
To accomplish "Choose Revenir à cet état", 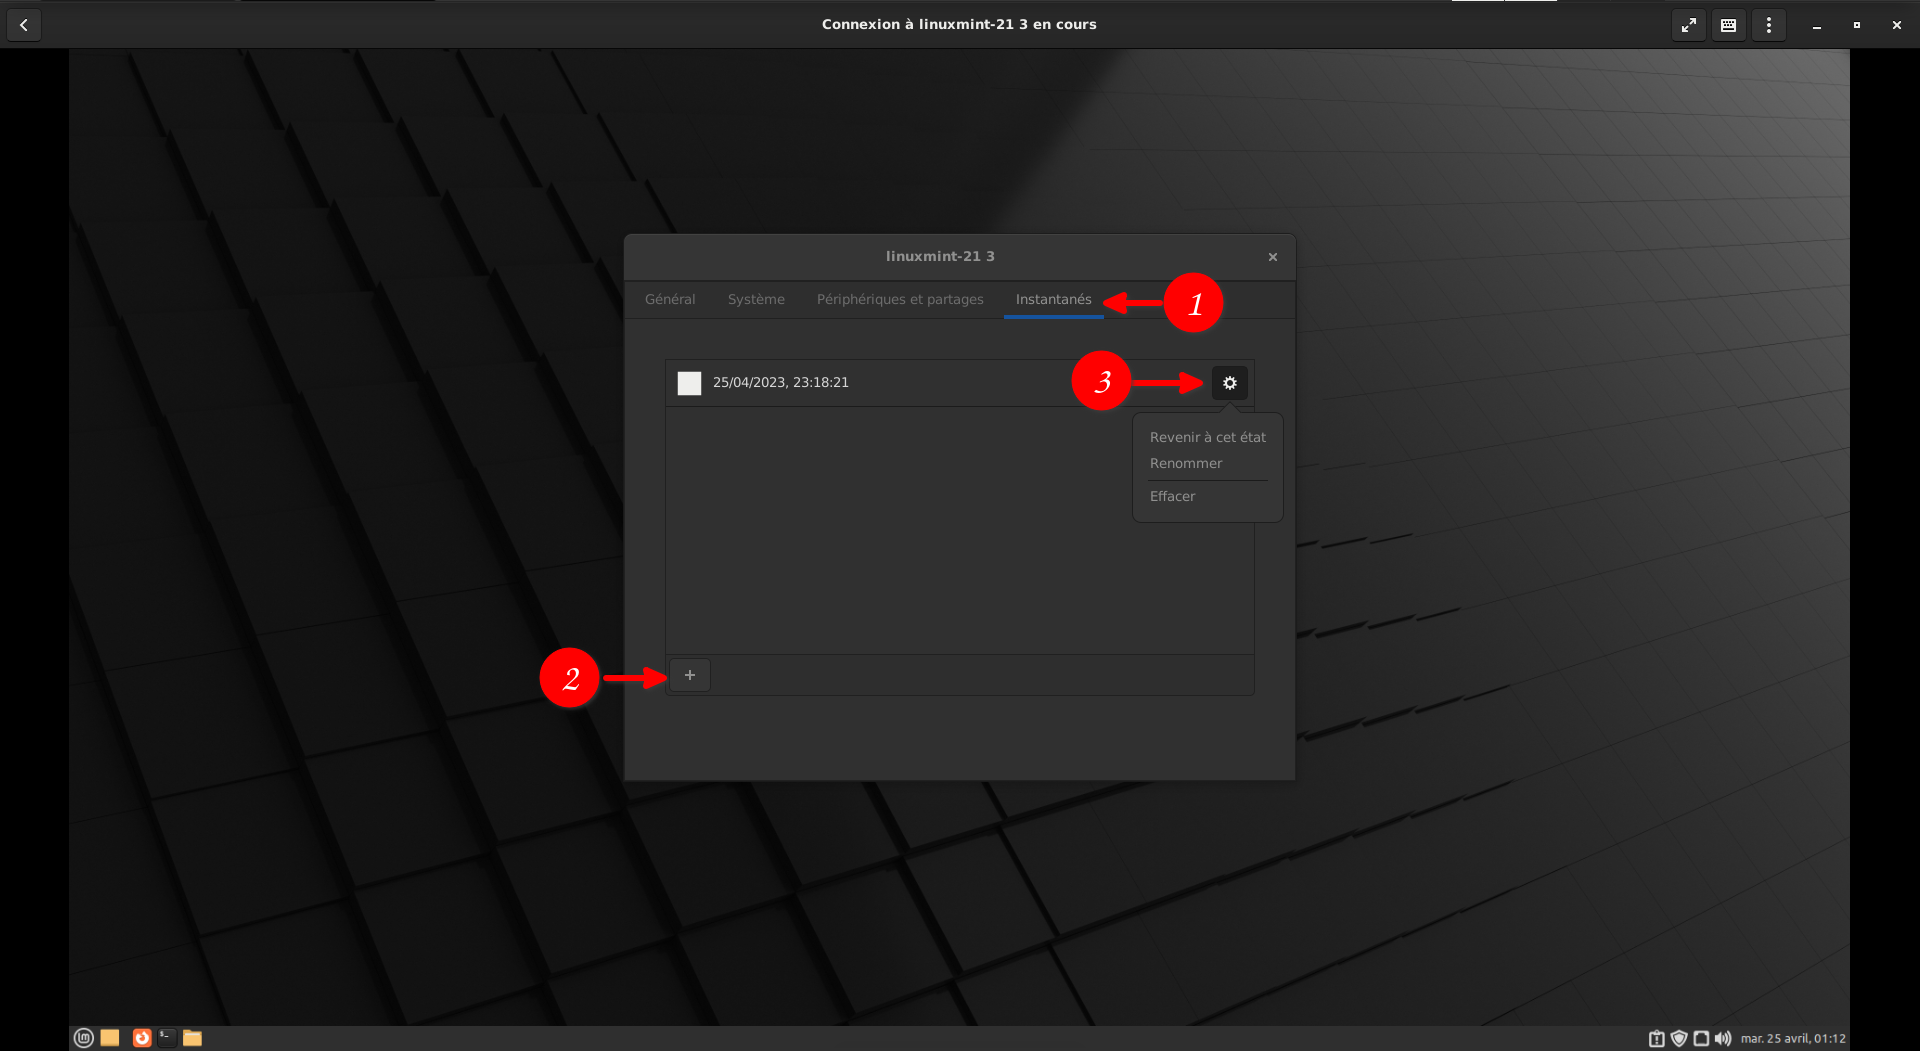I will (1208, 437).
